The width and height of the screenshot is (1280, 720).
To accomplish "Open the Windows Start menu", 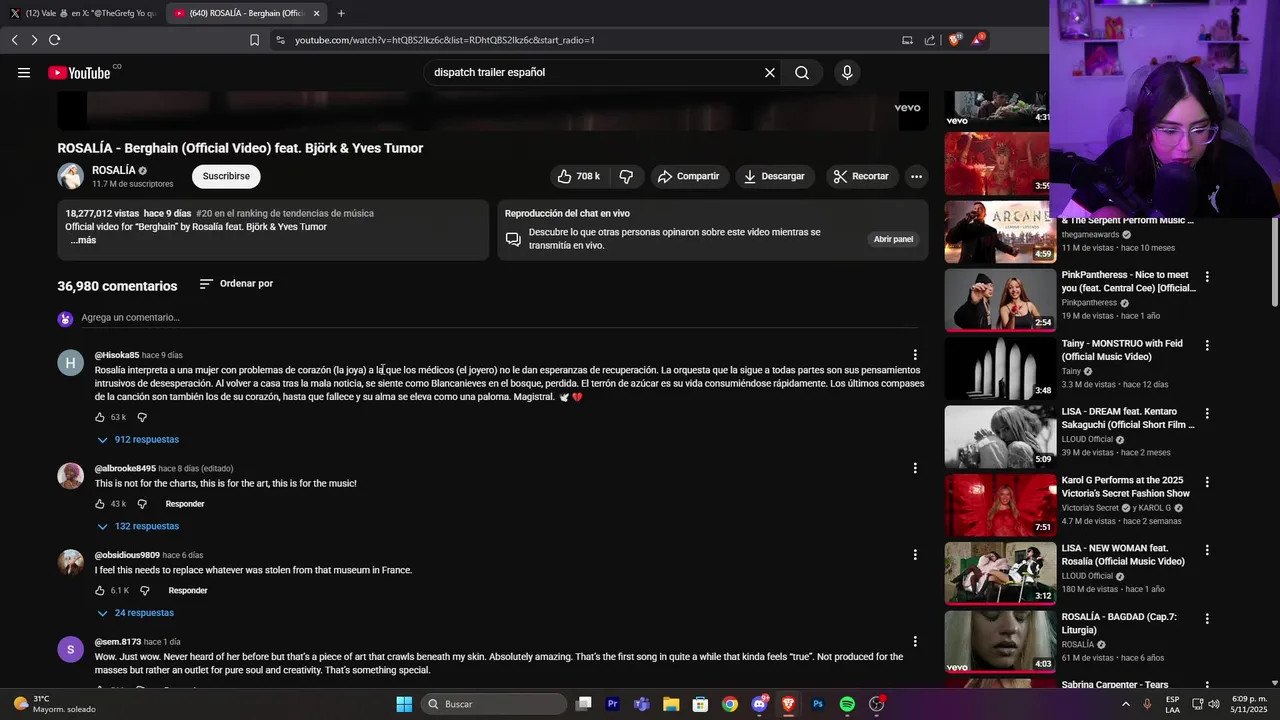I will coord(404,704).
